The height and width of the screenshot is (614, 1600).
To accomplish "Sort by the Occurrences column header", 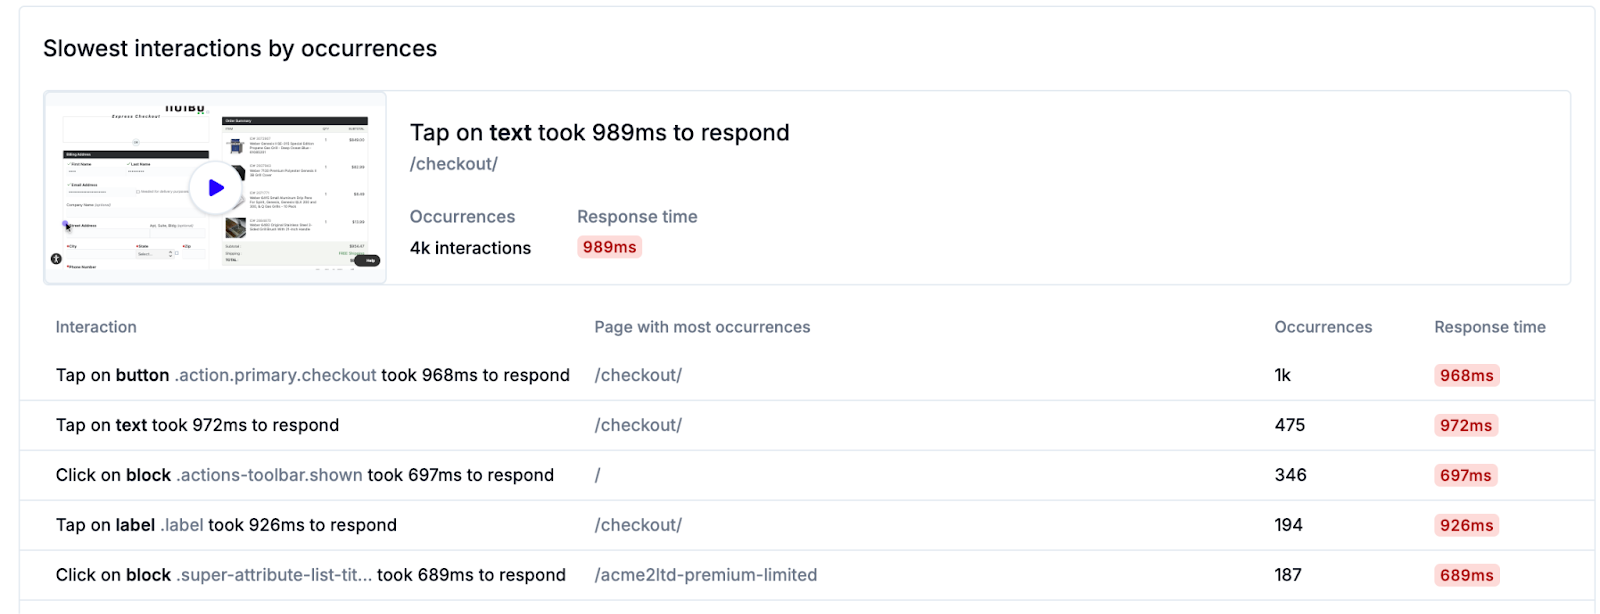I will pyautogui.click(x=1322, y=327).
